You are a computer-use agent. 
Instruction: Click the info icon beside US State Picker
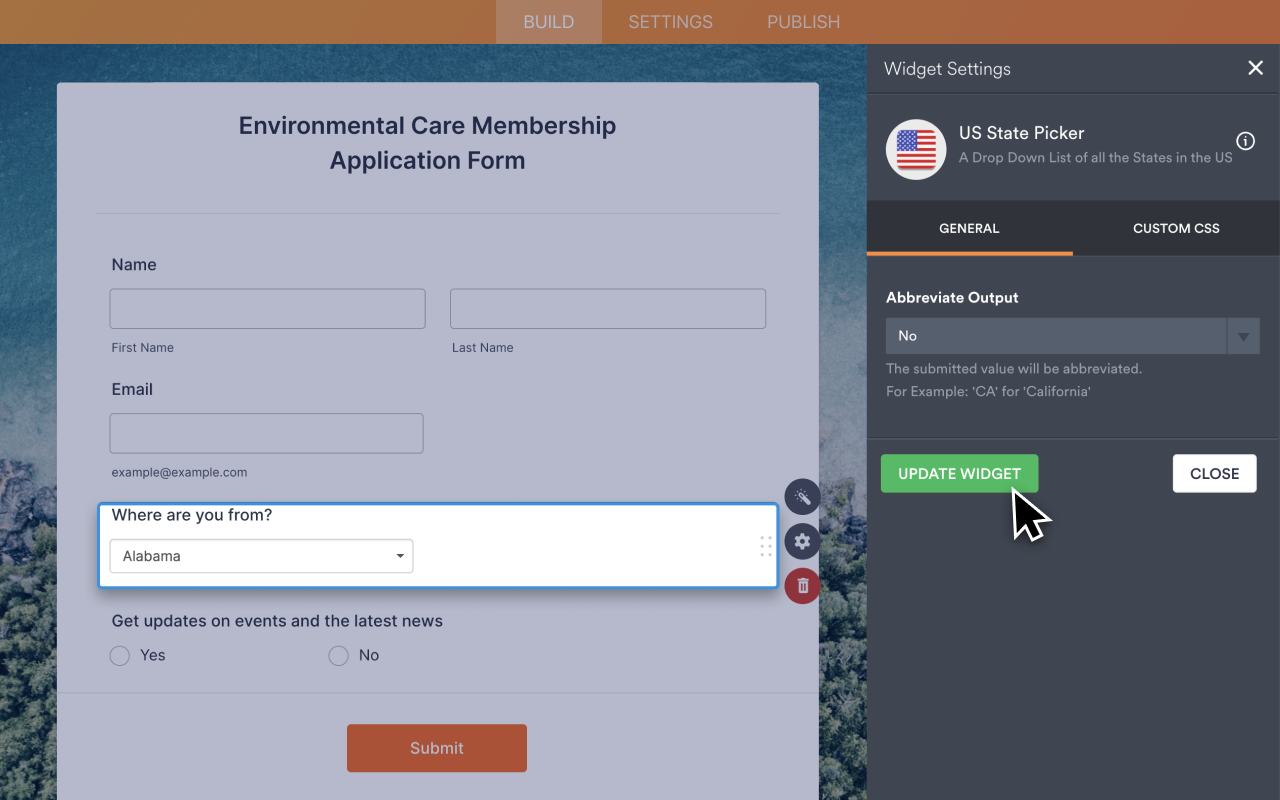click(1245, 141)
